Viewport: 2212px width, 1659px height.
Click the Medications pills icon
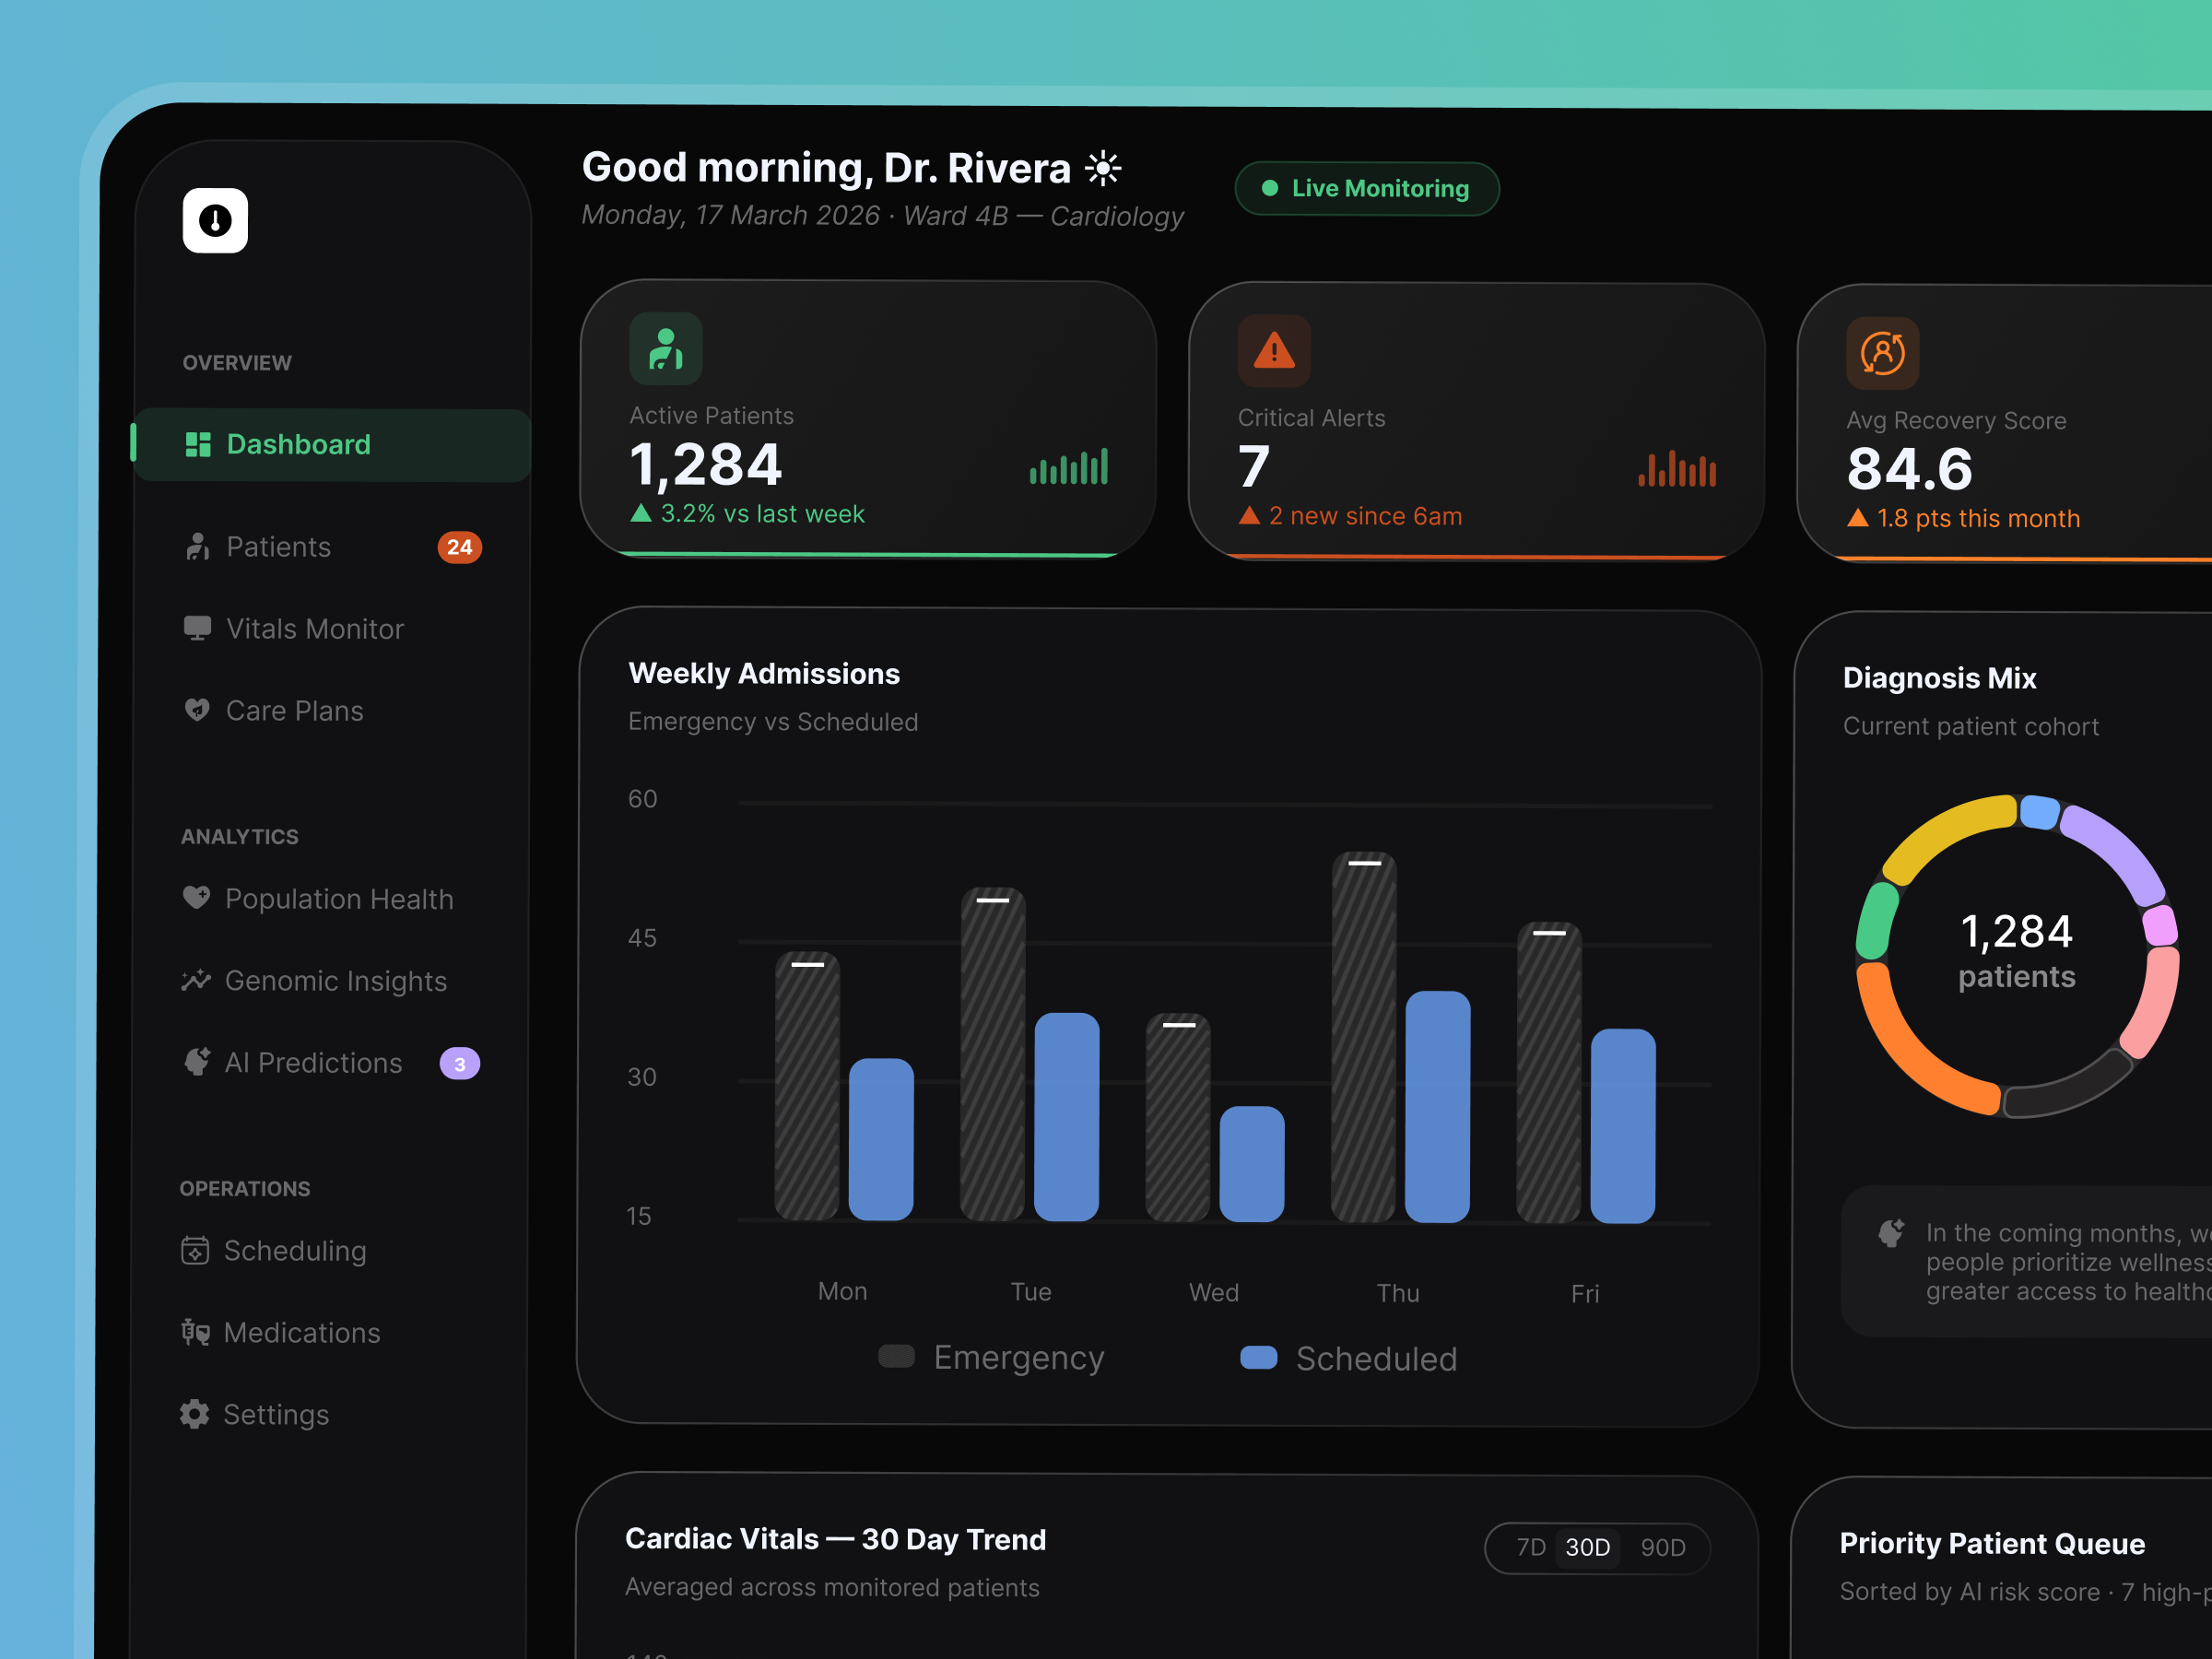(x=195, y=1332)
